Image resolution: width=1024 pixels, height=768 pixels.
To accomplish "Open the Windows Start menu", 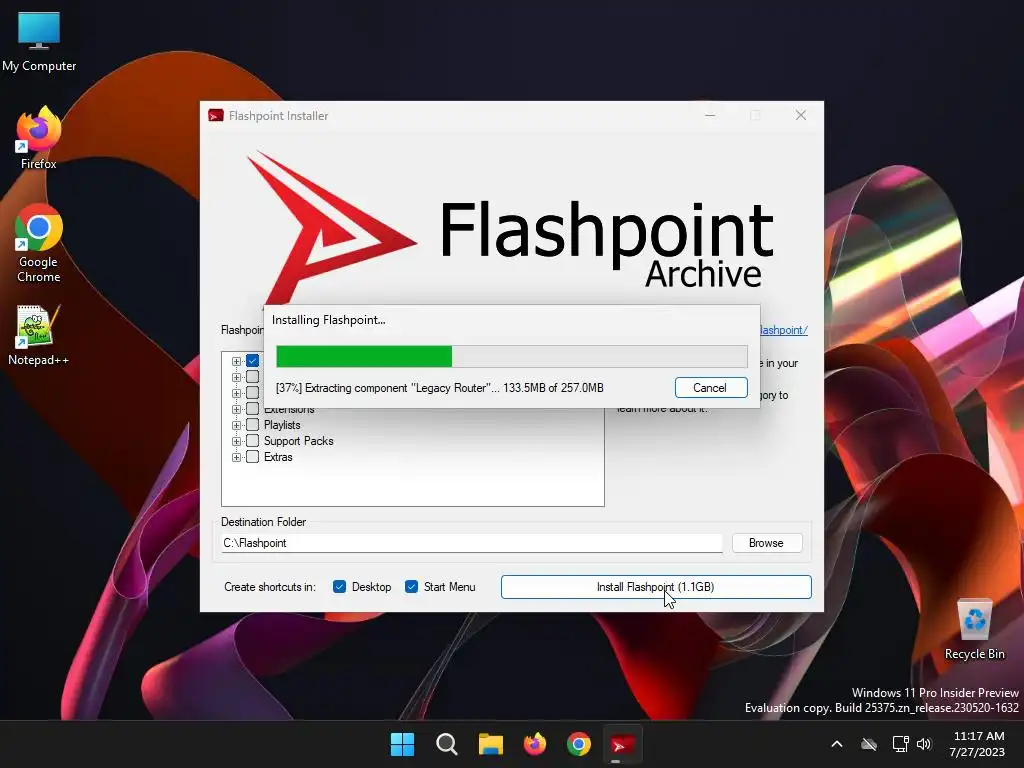I will [402, 744].
